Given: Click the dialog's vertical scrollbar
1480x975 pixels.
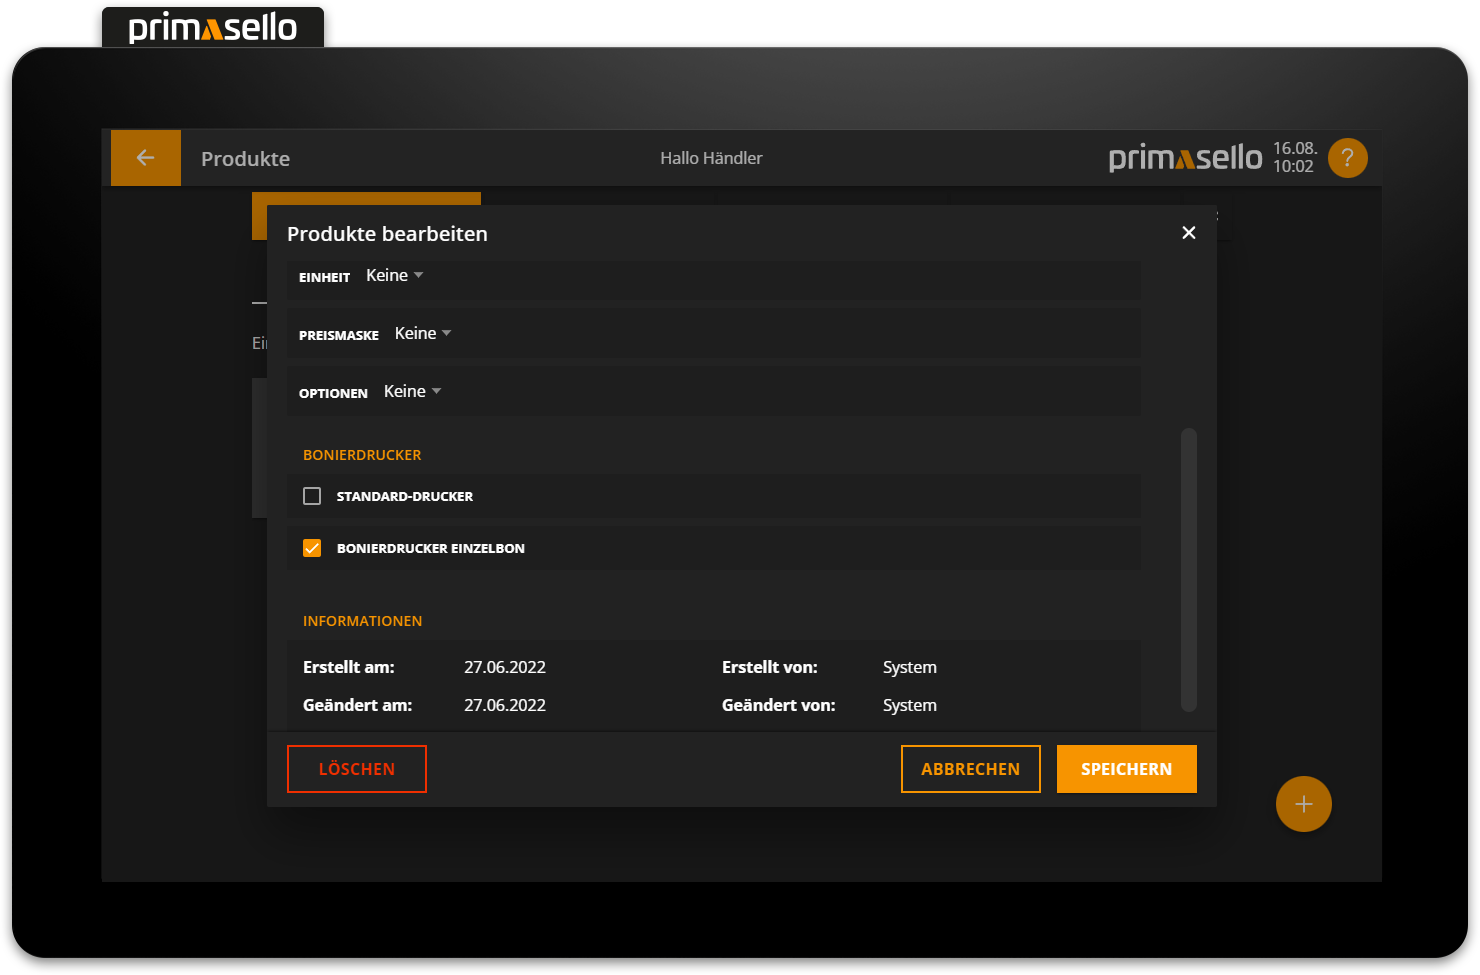Looking at the screenshot, I should coord(1188,569).
